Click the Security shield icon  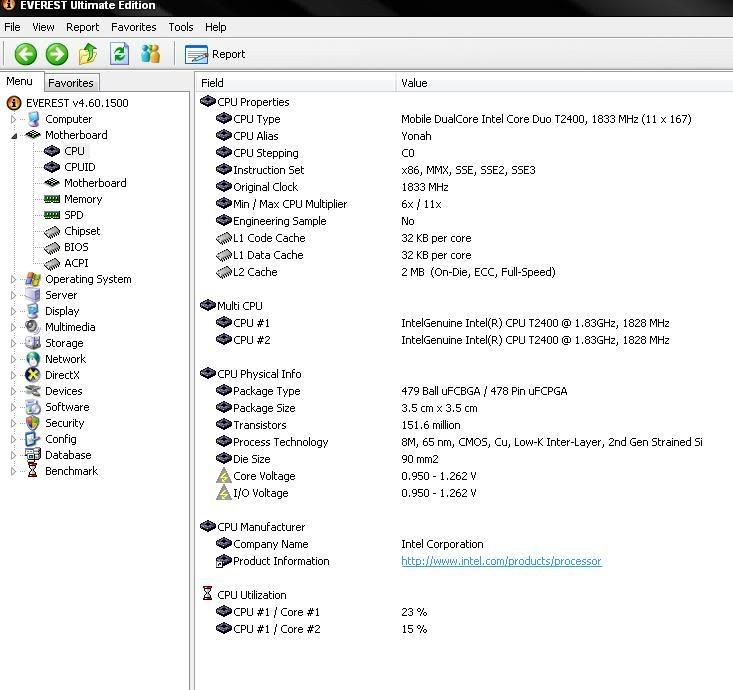tap(33, 423)
